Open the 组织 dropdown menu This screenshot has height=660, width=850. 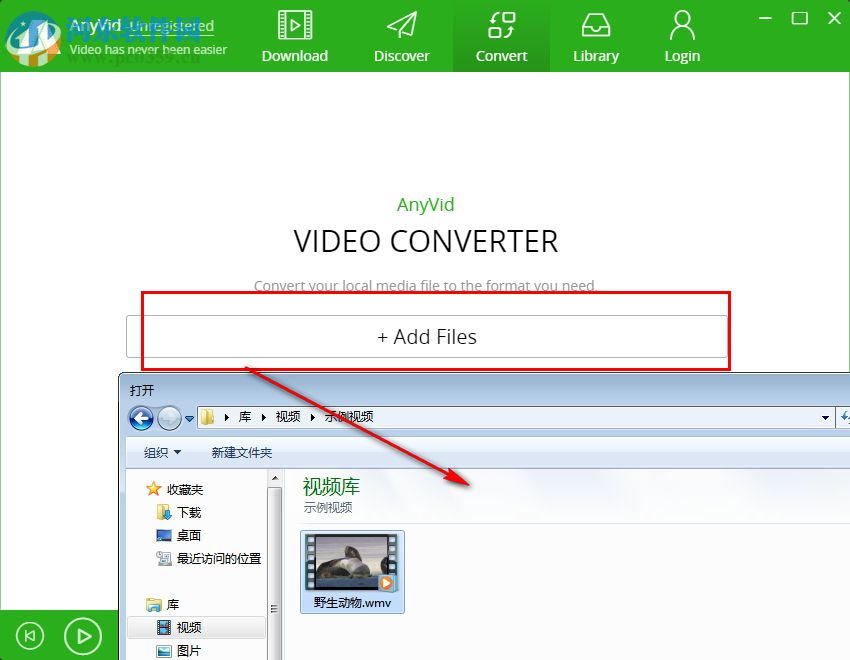[160, 452]
